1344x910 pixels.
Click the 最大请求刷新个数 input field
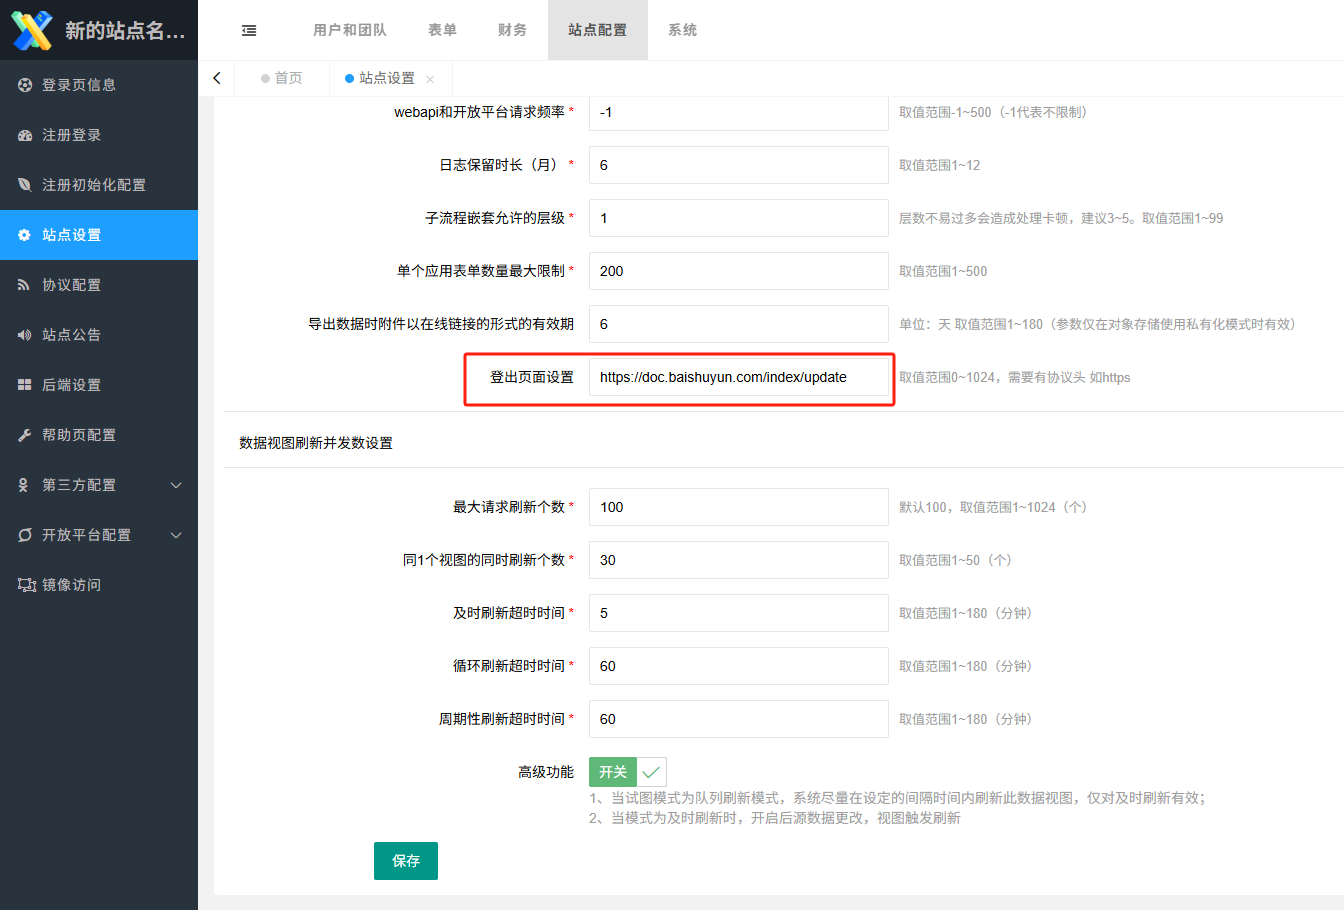click(738, 507)
